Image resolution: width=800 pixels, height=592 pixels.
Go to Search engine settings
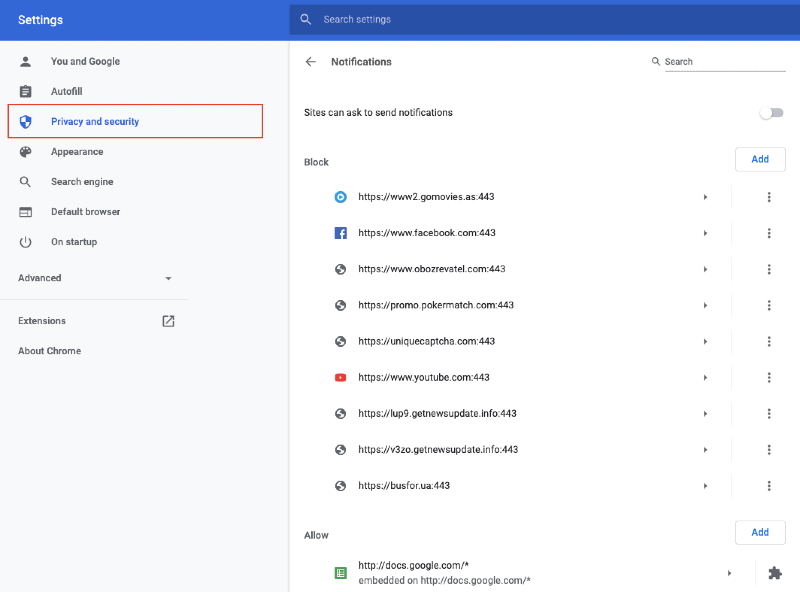coord(82,182)
